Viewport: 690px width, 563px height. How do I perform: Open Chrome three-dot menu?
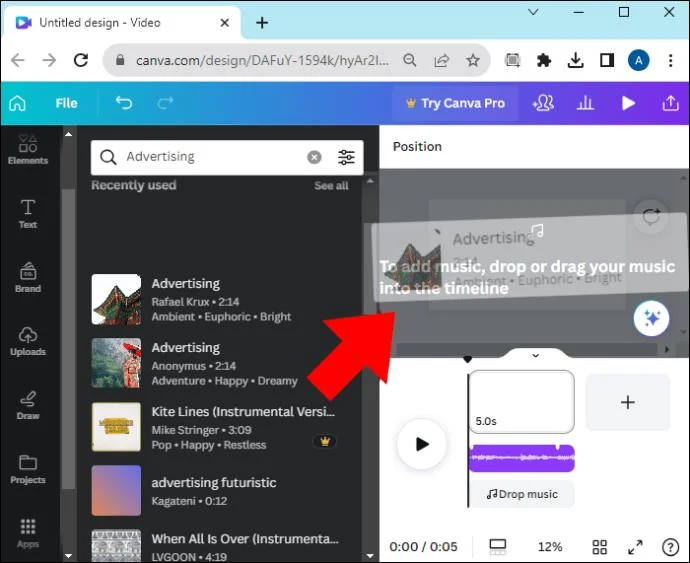tap(670, 60)
